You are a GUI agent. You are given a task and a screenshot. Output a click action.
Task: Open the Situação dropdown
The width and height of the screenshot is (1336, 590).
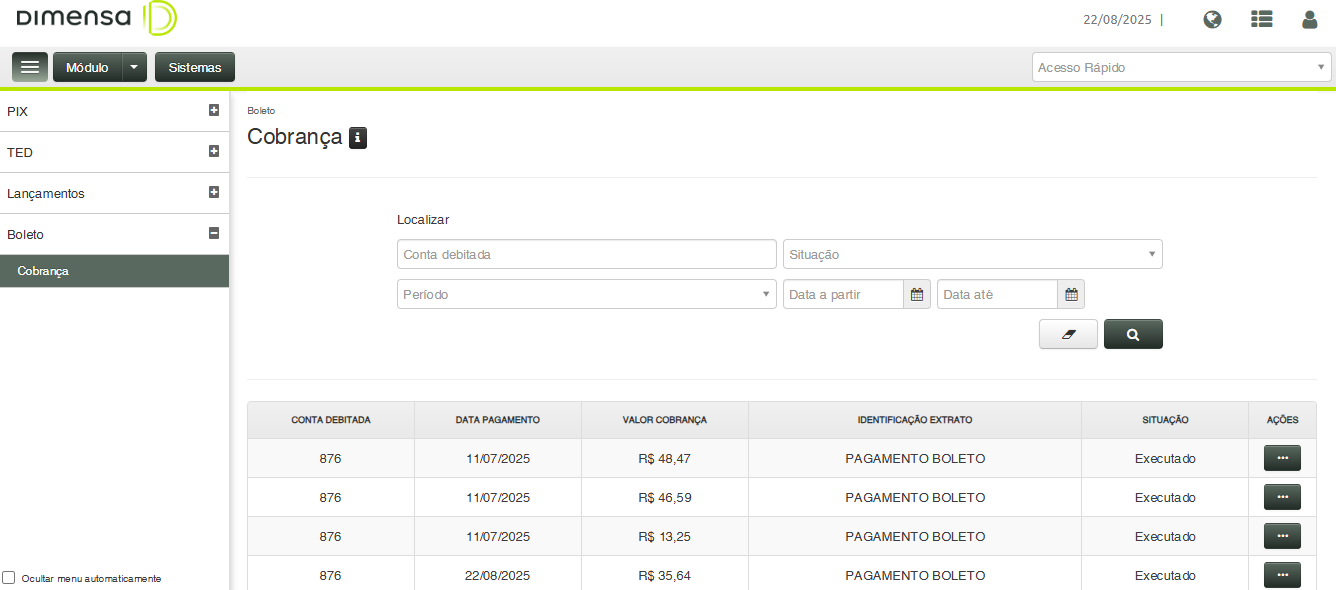tap(972, 254)
